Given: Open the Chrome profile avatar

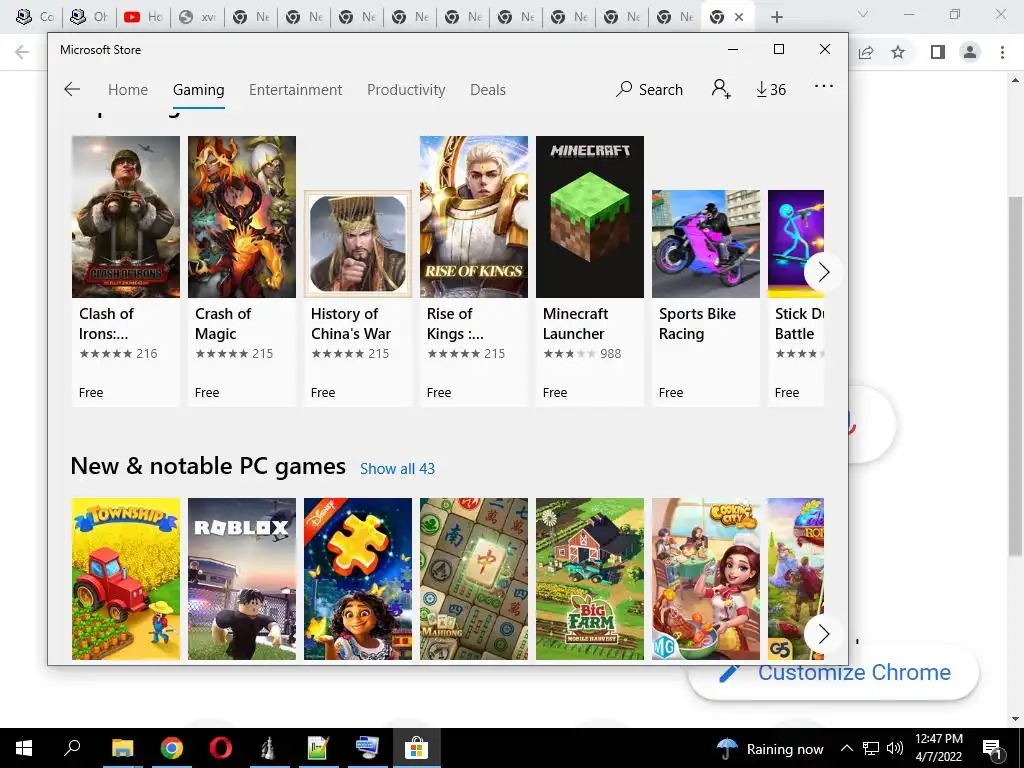Looking at the screenshot, I should pyautogui.click(x=970, y=52).
